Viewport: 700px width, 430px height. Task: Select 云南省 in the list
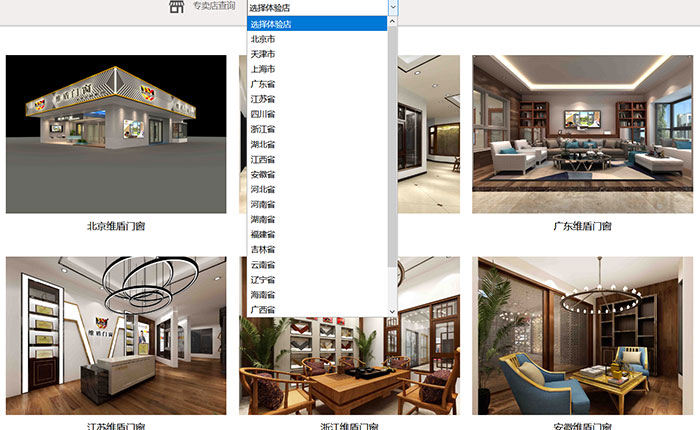click(x=263, y=264)
